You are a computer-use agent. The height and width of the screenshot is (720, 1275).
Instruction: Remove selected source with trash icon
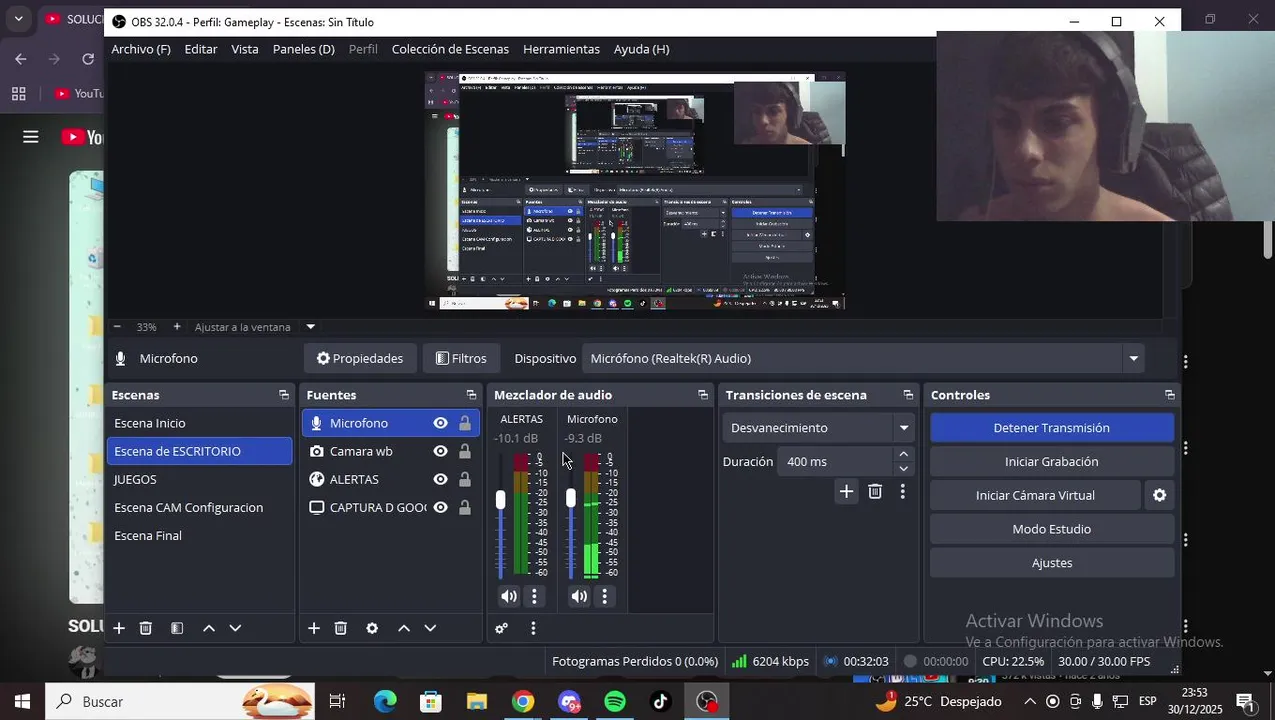pos(341,628)
